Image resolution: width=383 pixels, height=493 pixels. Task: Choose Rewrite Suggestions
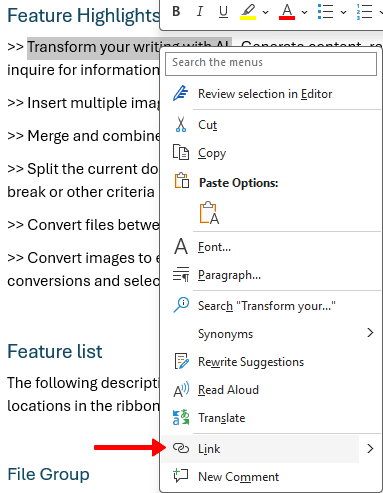tap(271, 362)
